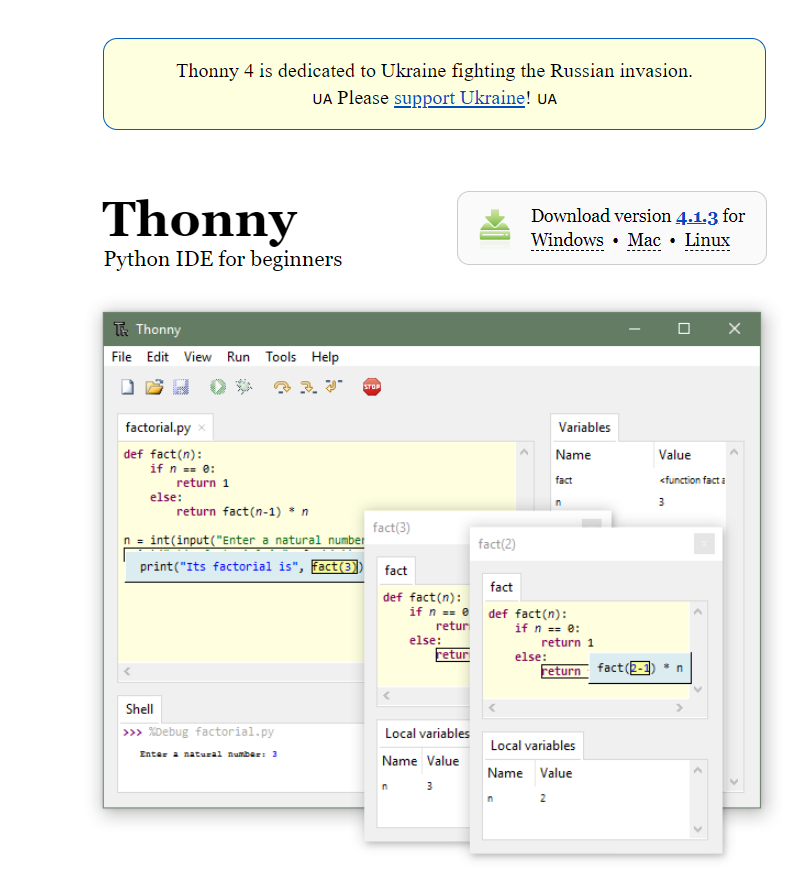Open the Tools menu
Viewport: 811px width, 873px height.
281,357
